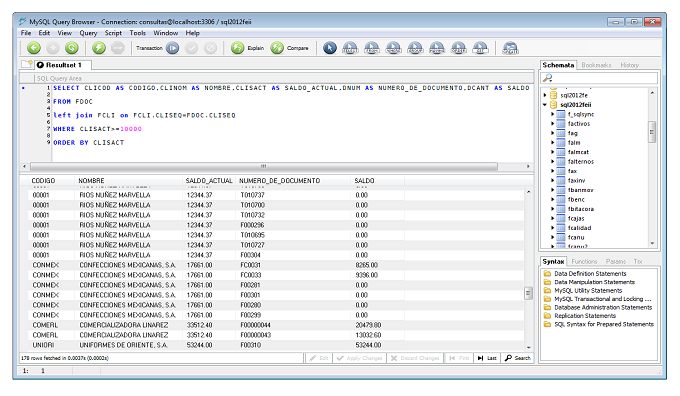
Task: Refresh the query with the green refresh icon
Action: coord(72,48)
